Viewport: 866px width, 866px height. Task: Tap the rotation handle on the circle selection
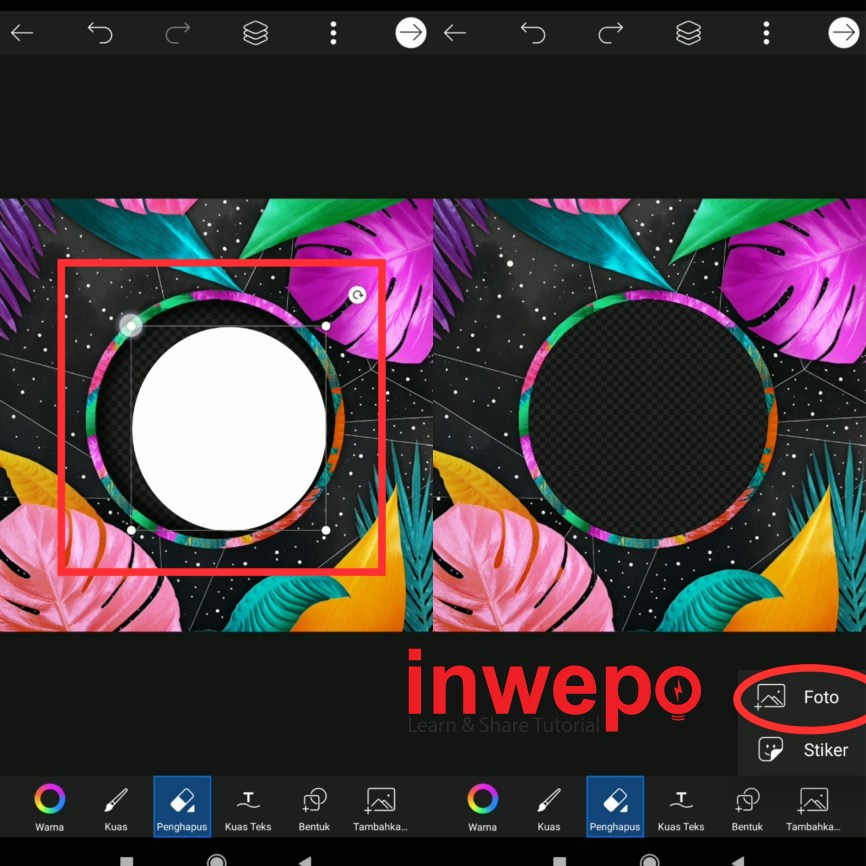pyautogui.click(x=358, y=295)
